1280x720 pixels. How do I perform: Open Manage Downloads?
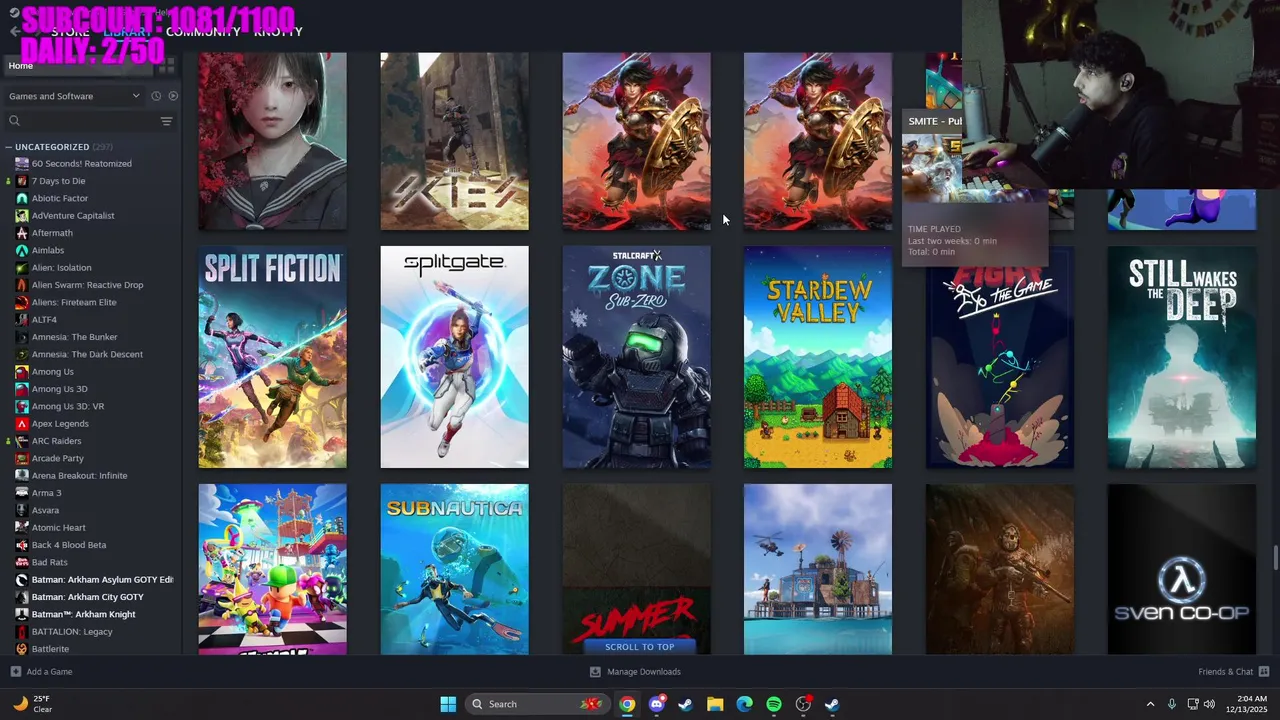[644, 672]
